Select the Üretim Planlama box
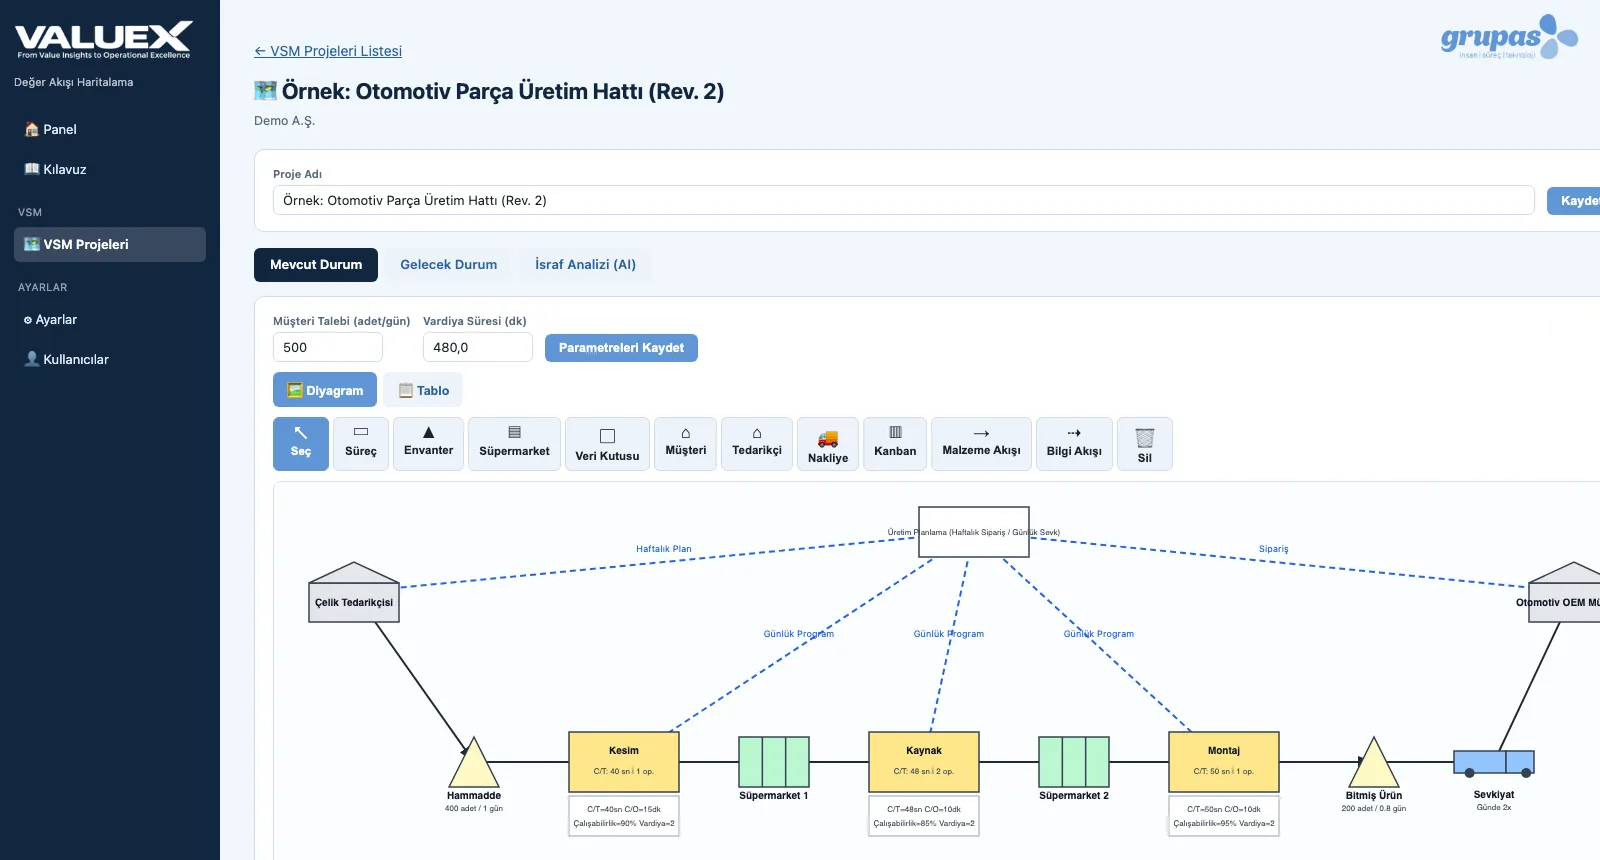The height and width of the screenshot is (860, 1600). [974, 531]
